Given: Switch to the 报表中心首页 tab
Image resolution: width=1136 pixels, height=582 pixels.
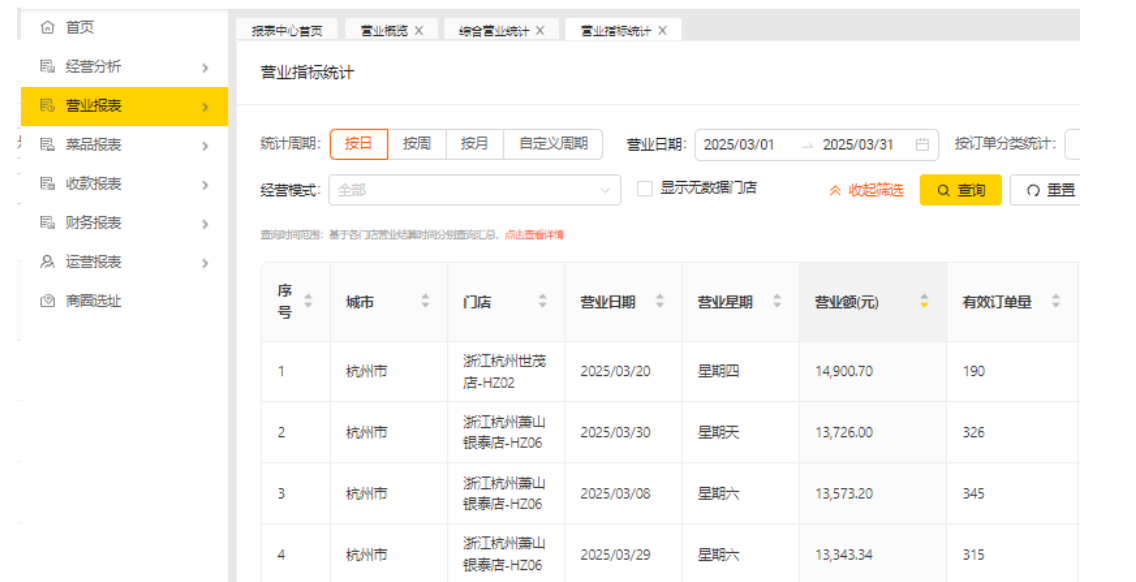Looking at the screenshot, I should pos(287,31).
